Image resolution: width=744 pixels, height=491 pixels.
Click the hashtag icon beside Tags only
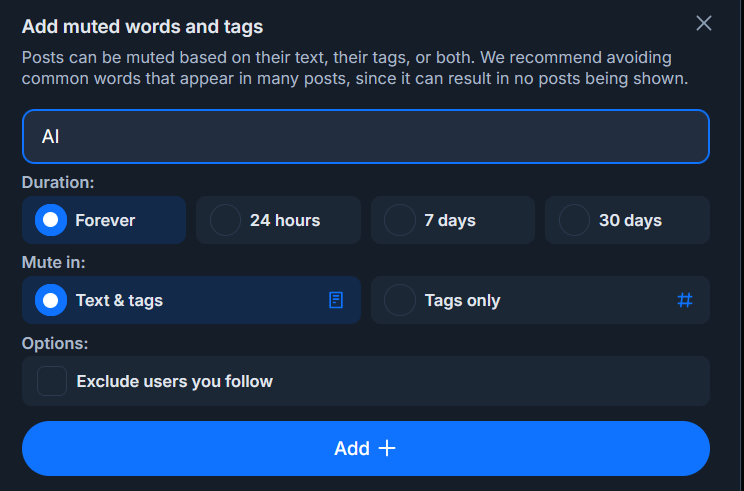click(685, 300)
